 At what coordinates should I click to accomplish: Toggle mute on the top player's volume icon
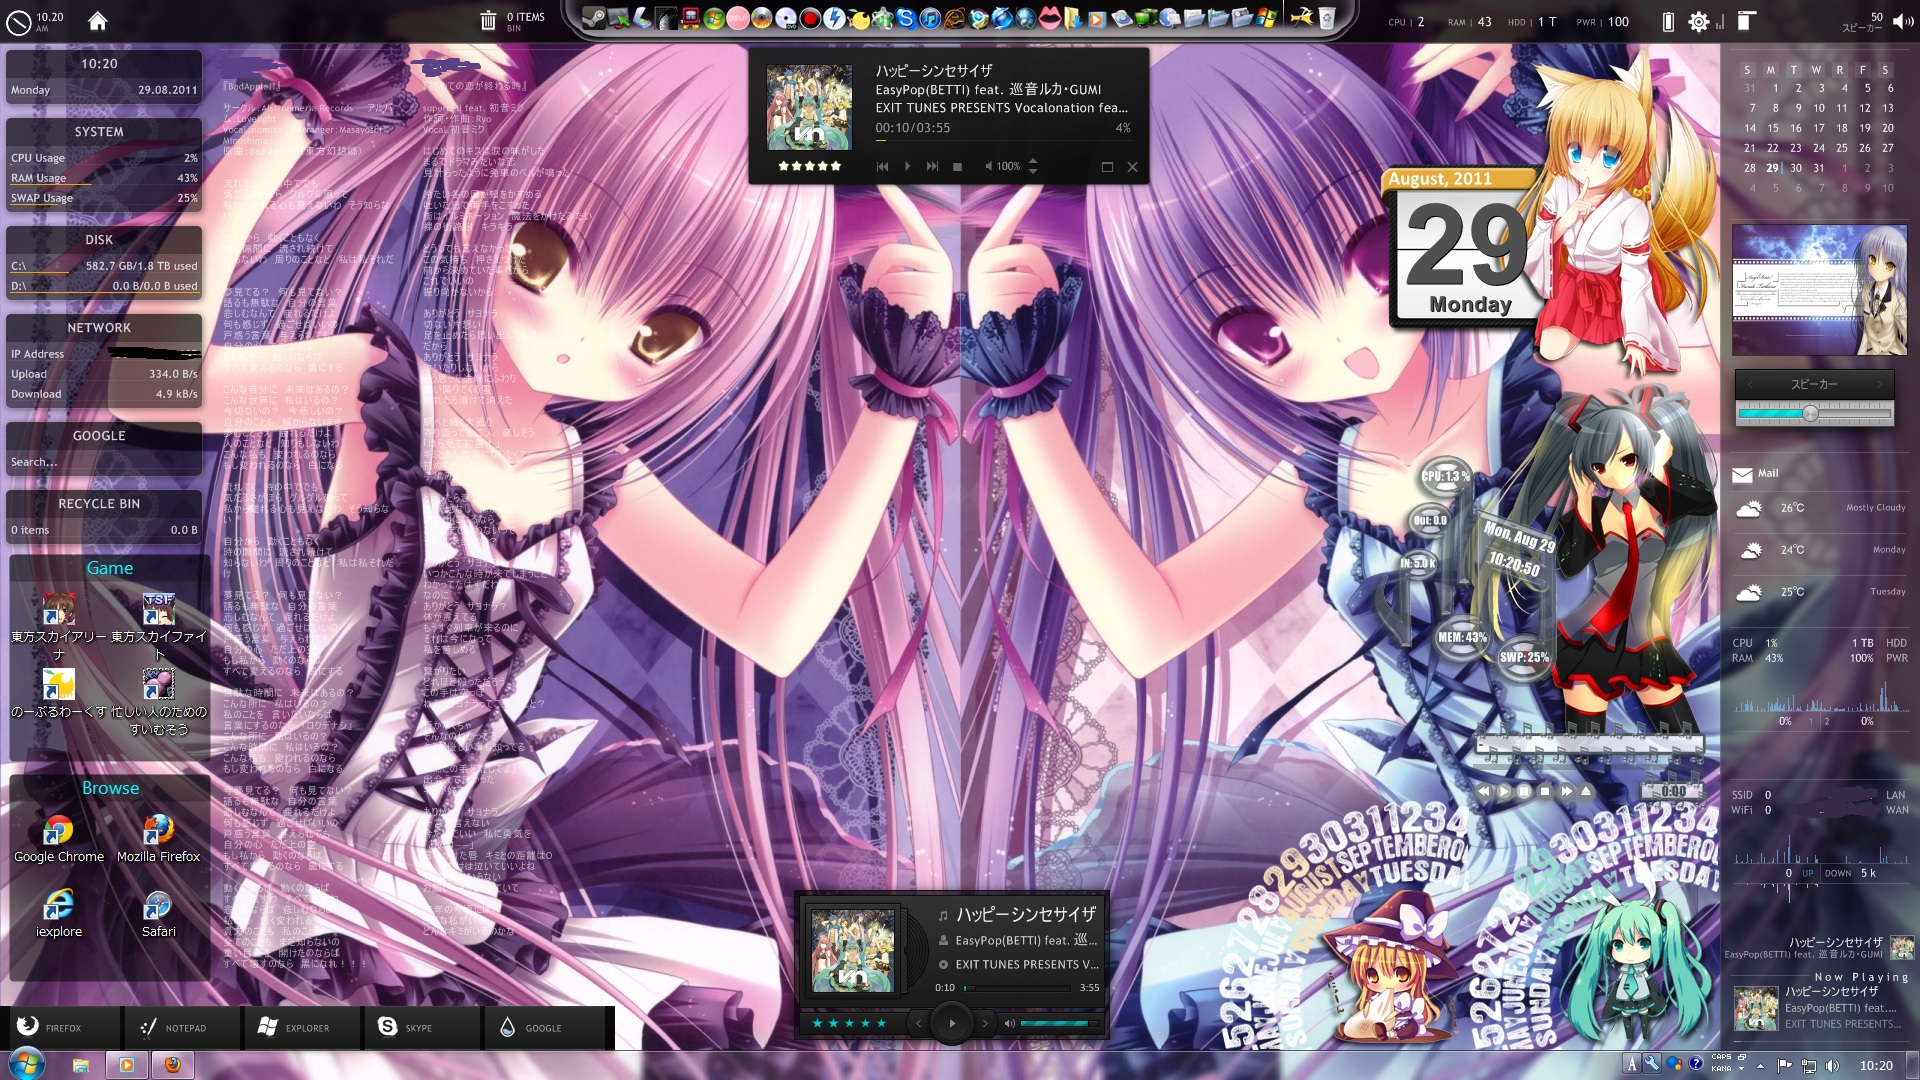point(988,167)
